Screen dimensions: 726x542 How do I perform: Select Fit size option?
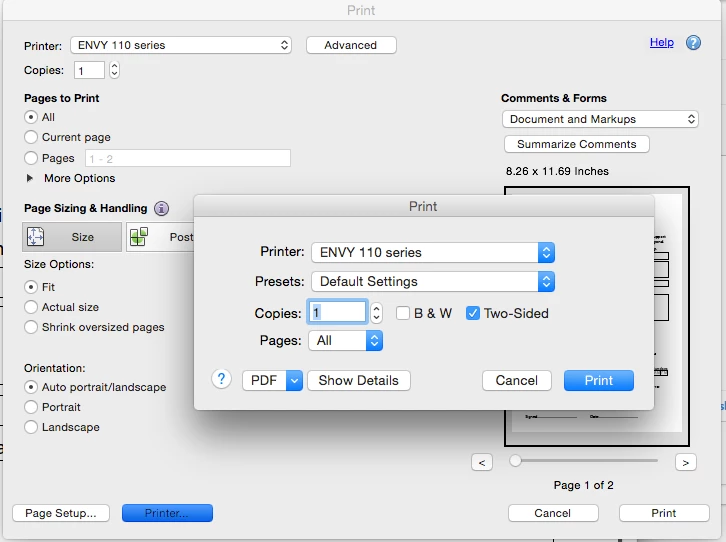31,287
